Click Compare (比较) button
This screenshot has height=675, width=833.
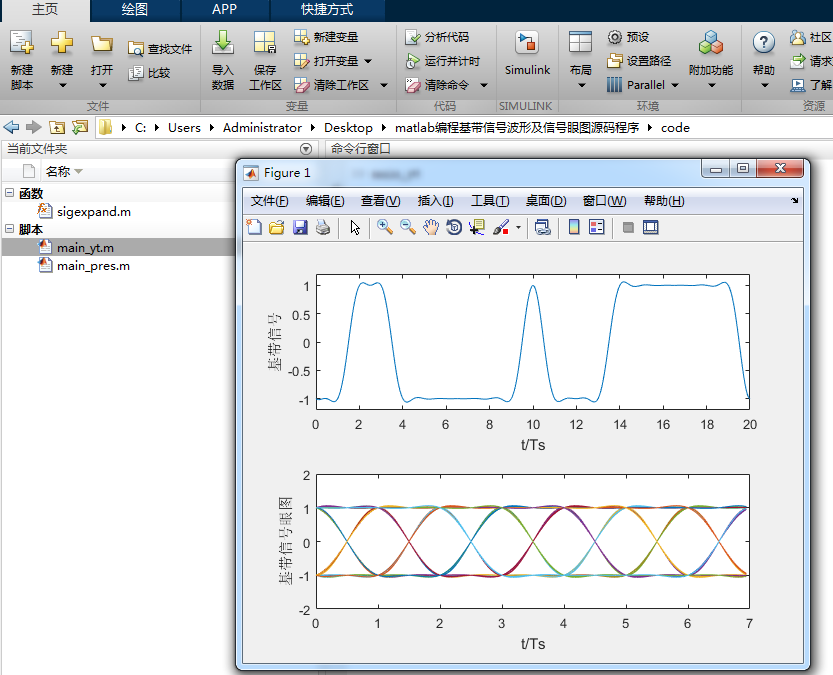coord(149,73)
